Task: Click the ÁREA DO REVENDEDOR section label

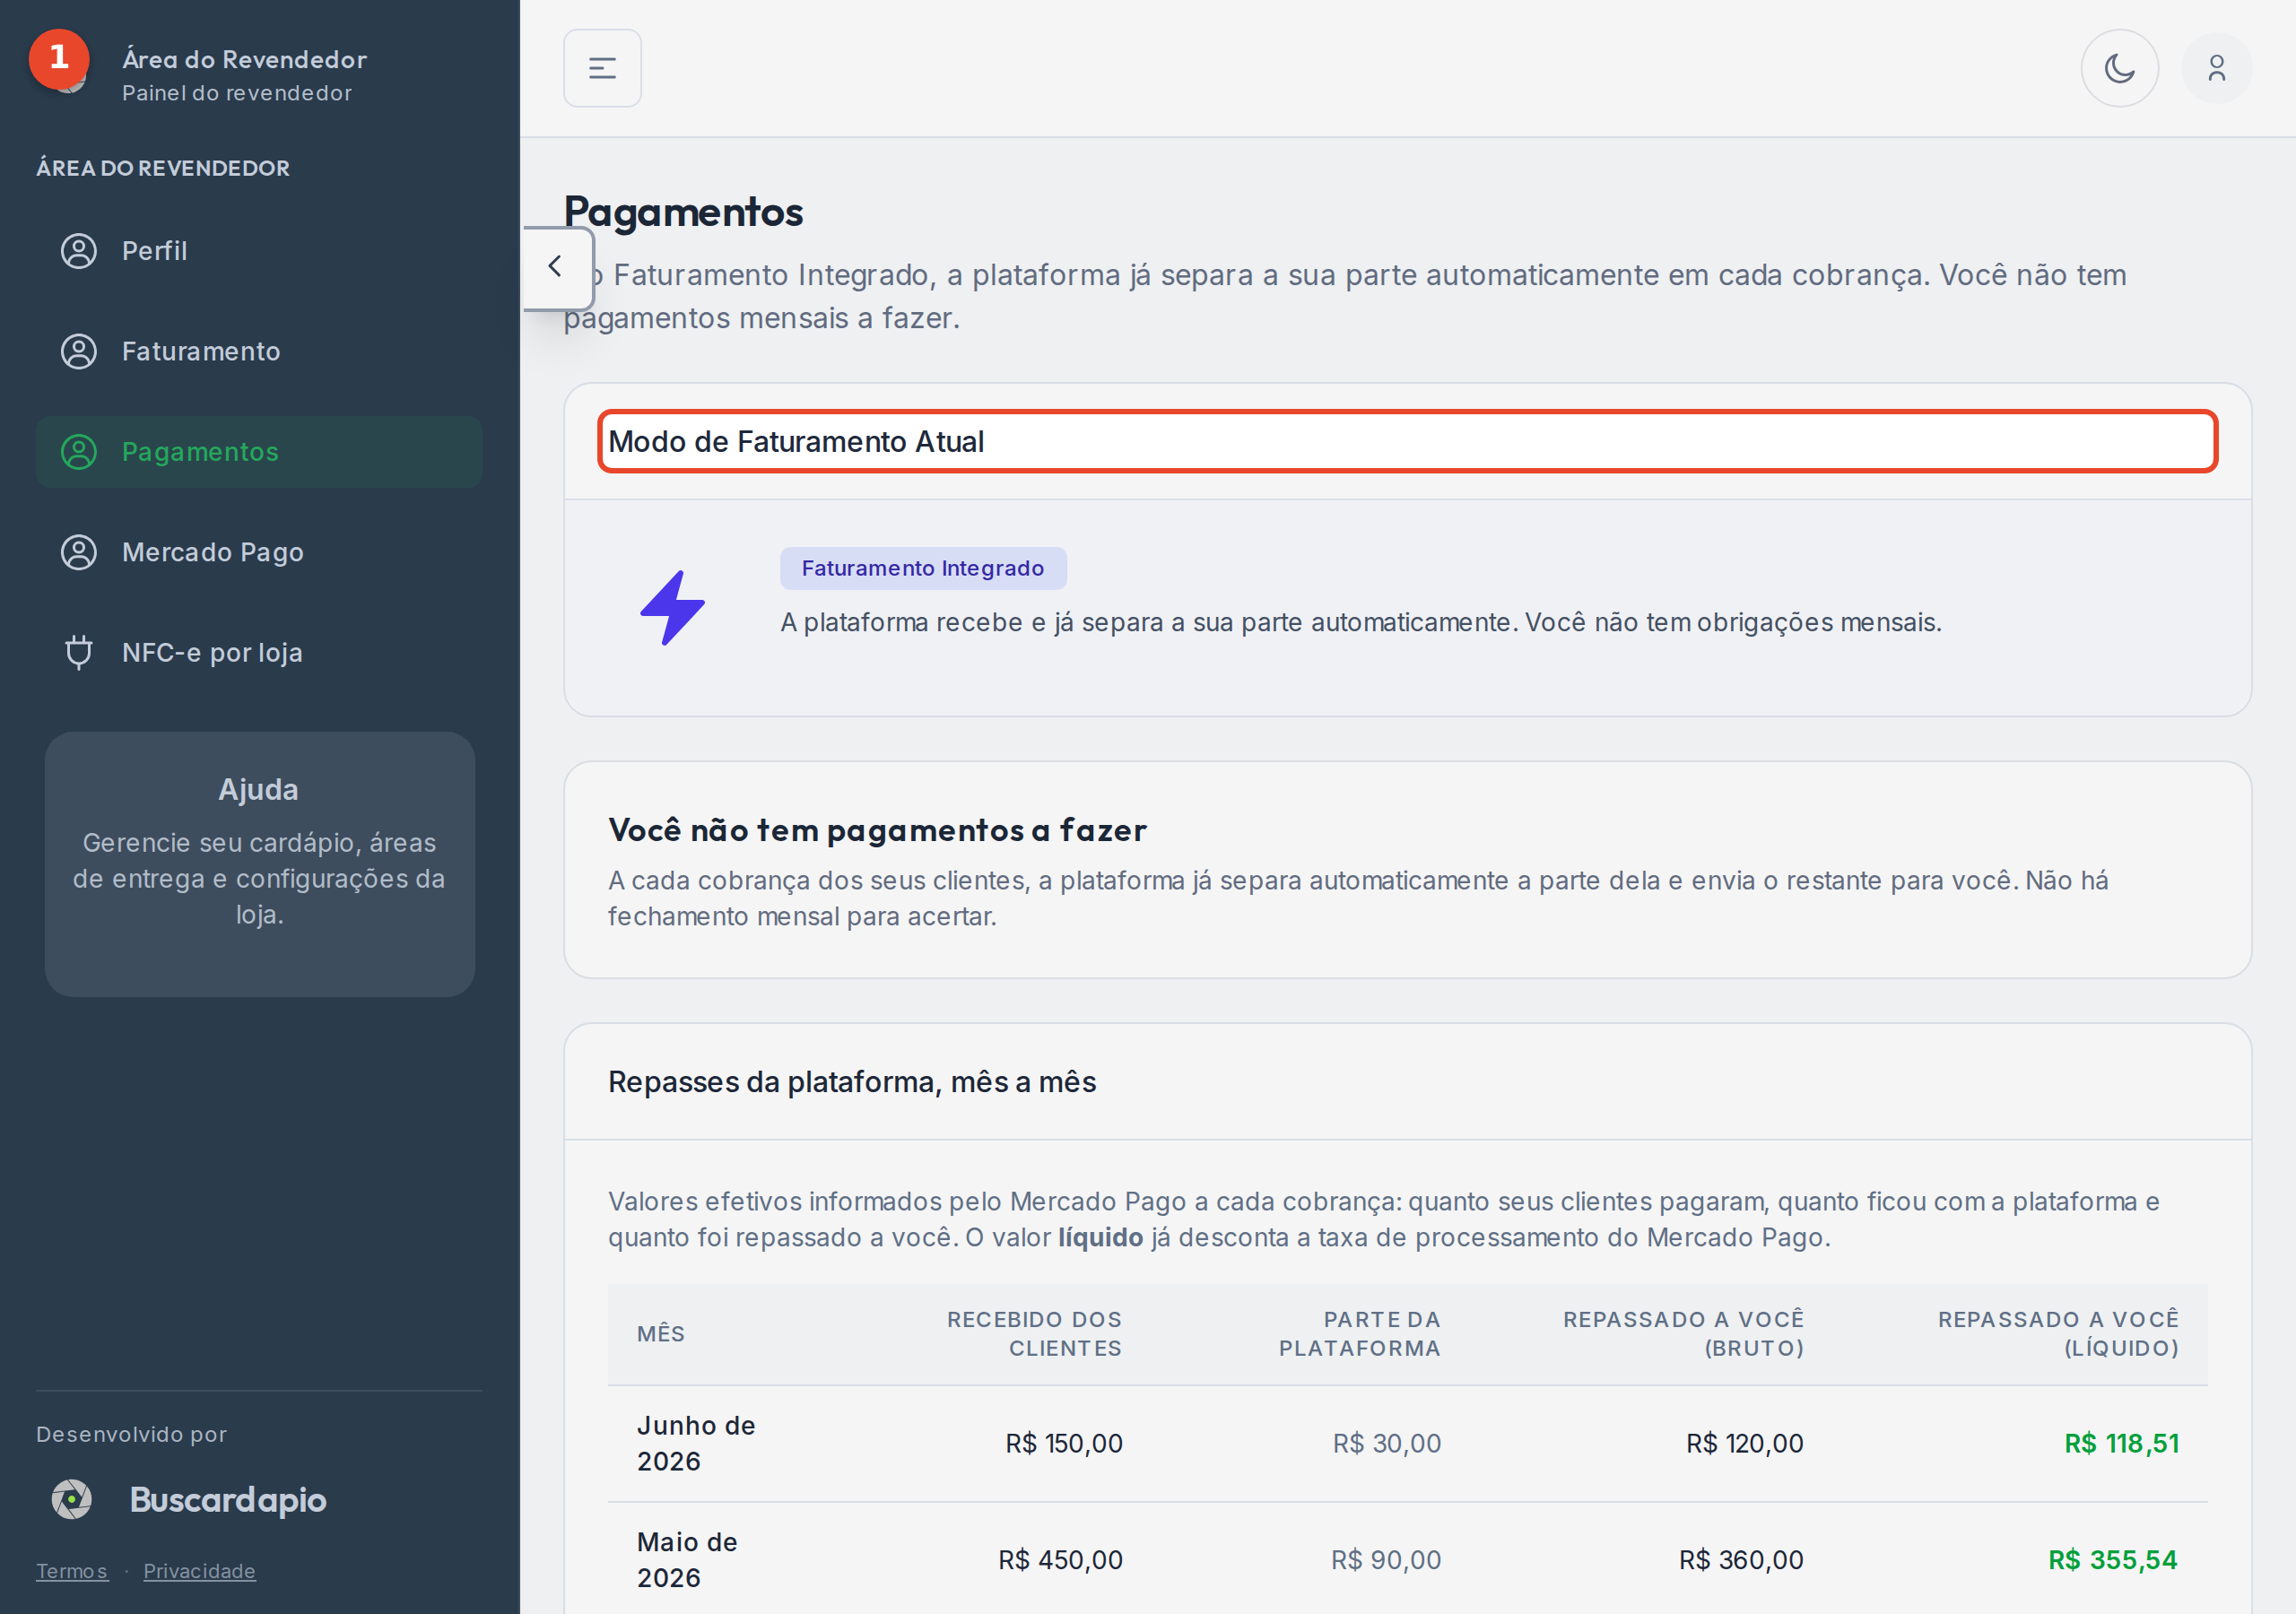Action: [163, 168]
